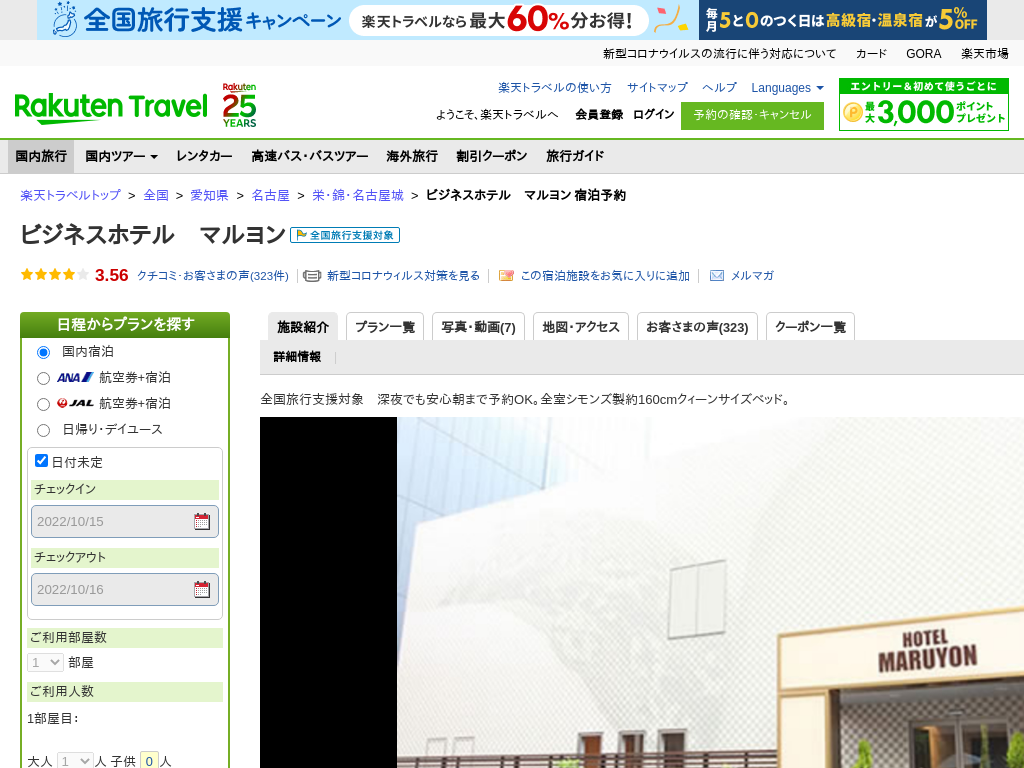Click 新型コロナウィルス対策を見る link
This screenshot has height=768, width=1024.
(404, 276)
